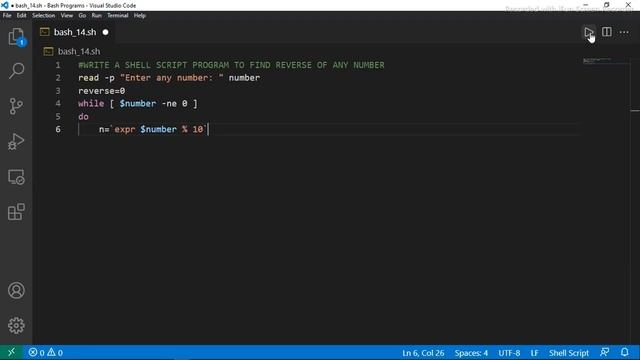Open the Edit menu

pyautogui.click(x=21, y=16)
